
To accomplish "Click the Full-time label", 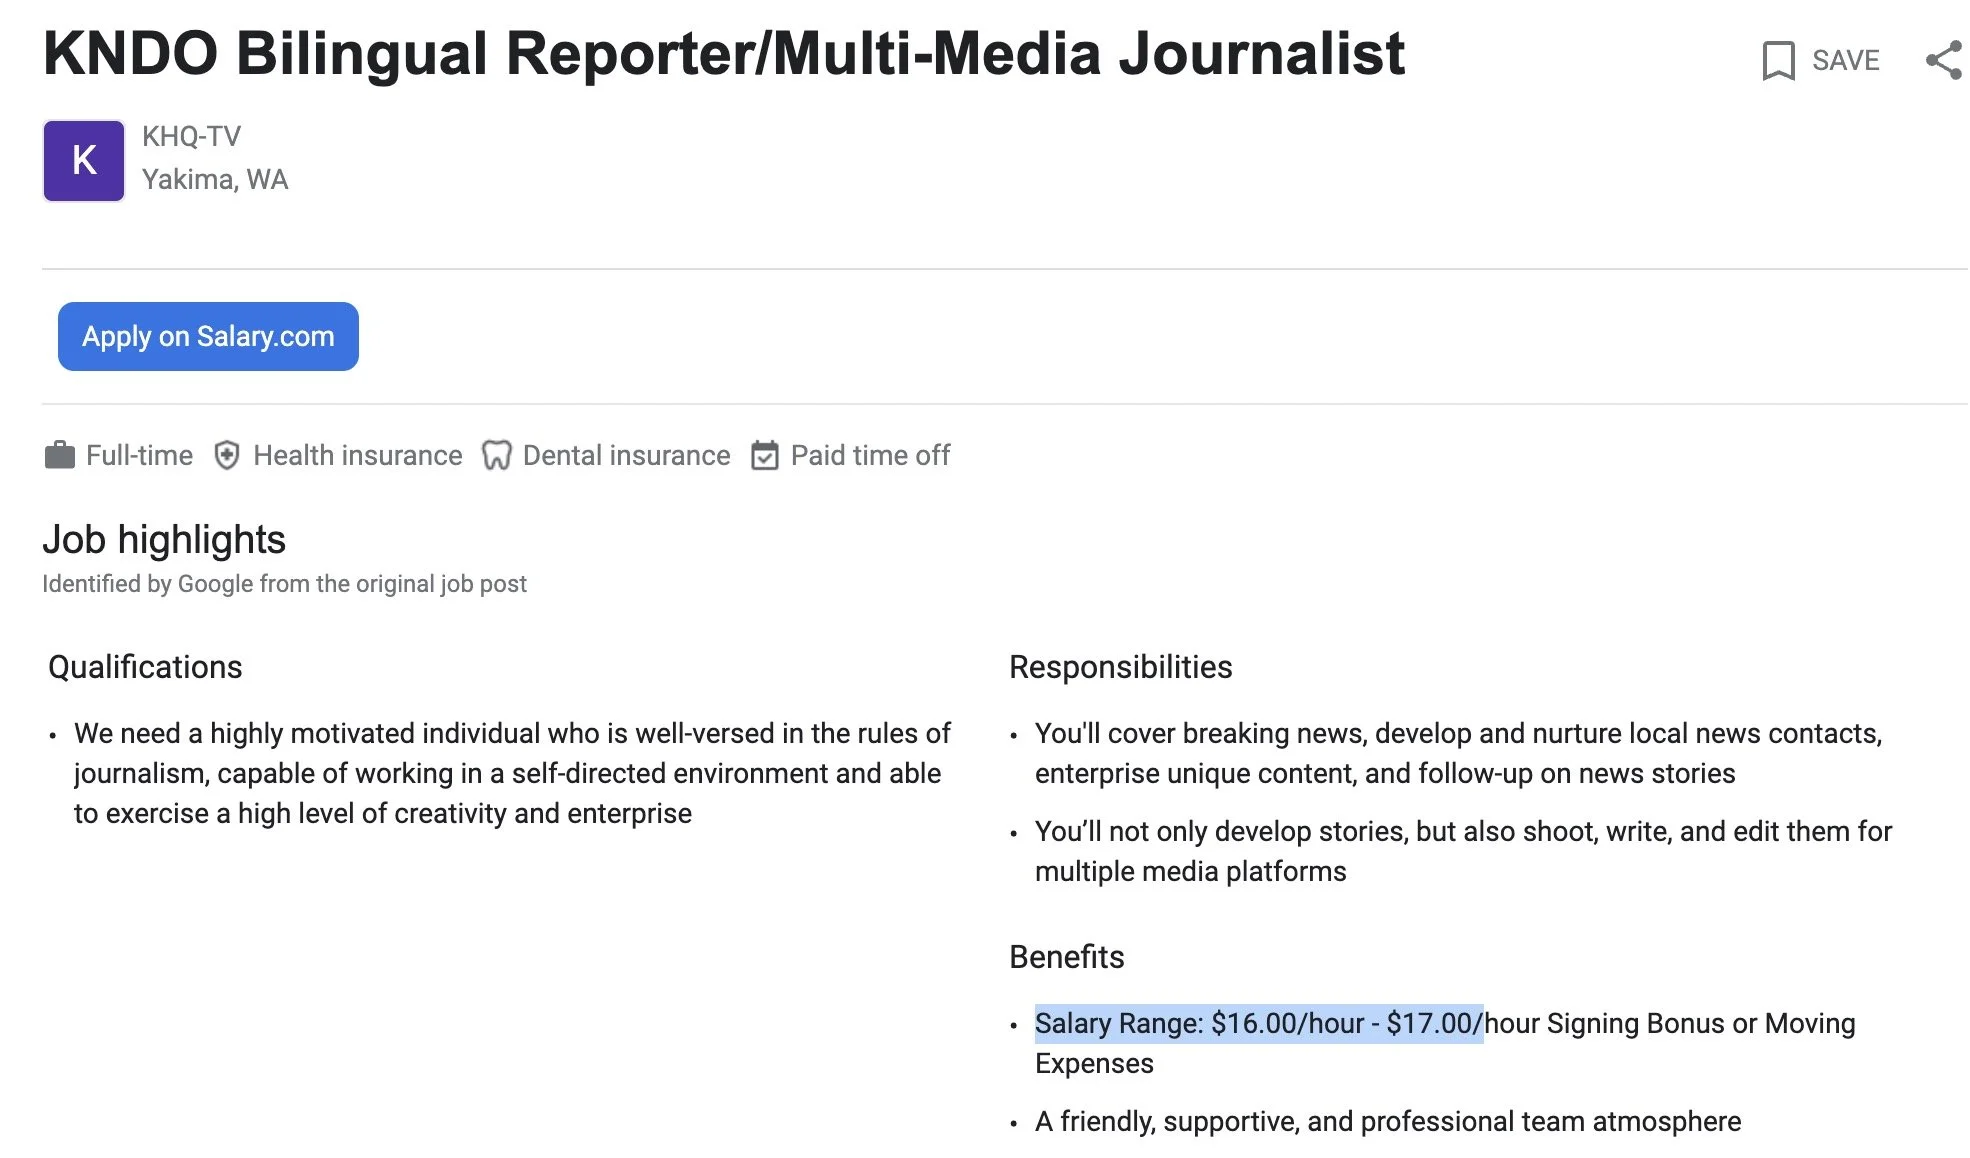I will (139, 456).
